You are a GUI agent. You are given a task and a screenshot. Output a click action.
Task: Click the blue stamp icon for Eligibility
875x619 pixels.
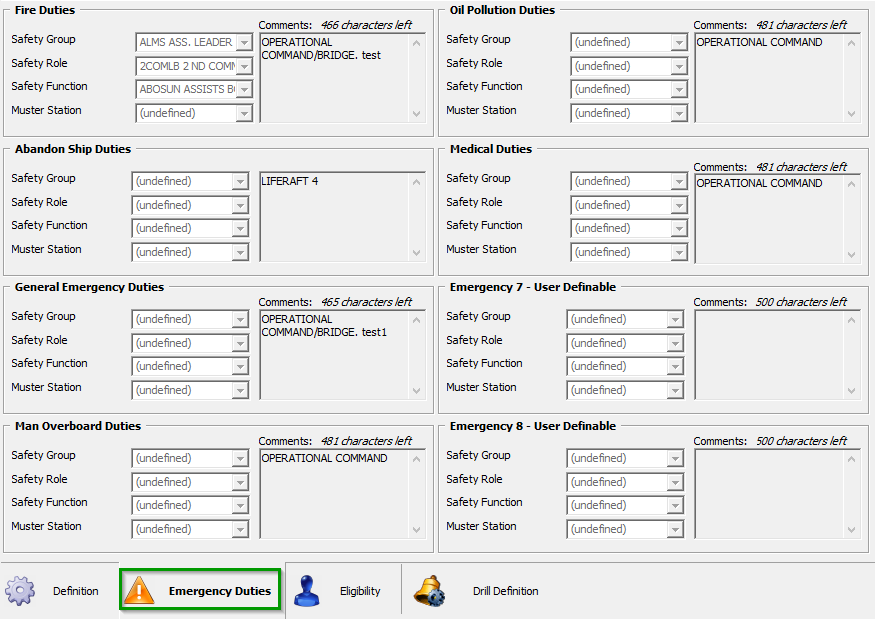(x=308, y=590)
